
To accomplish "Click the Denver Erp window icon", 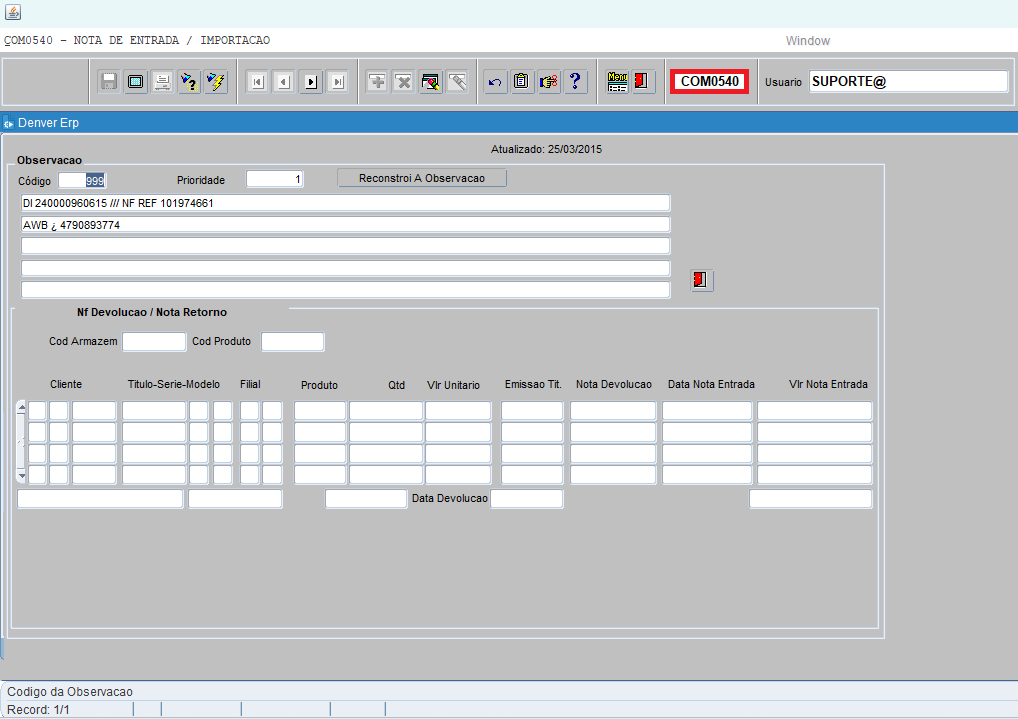I will [x=8, y=123].
